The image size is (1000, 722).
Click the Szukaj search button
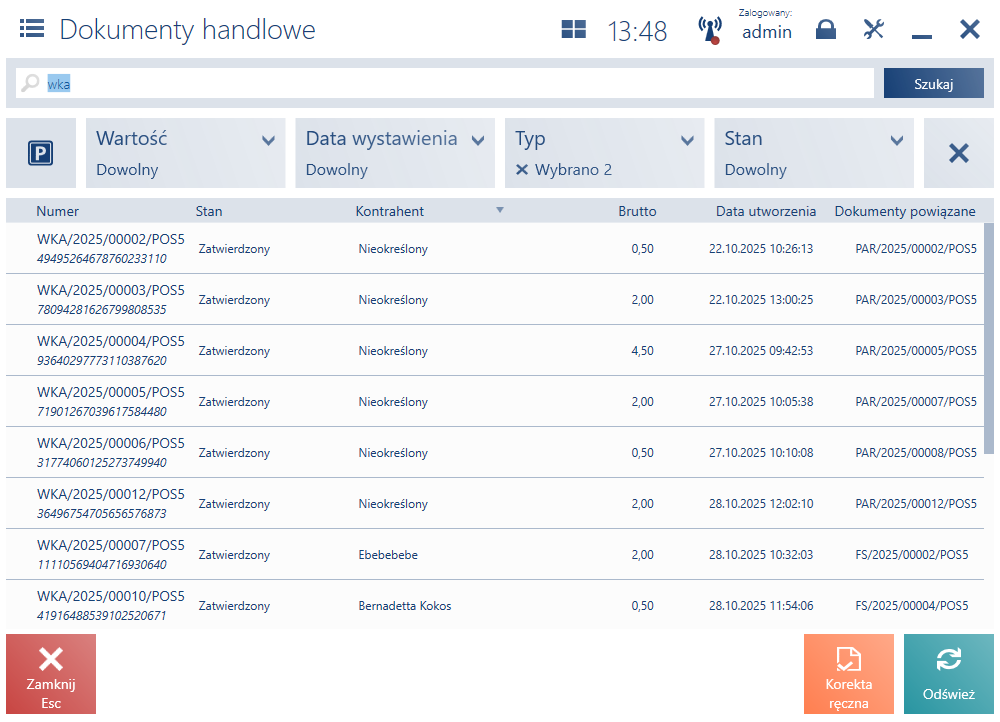[934, 84]
